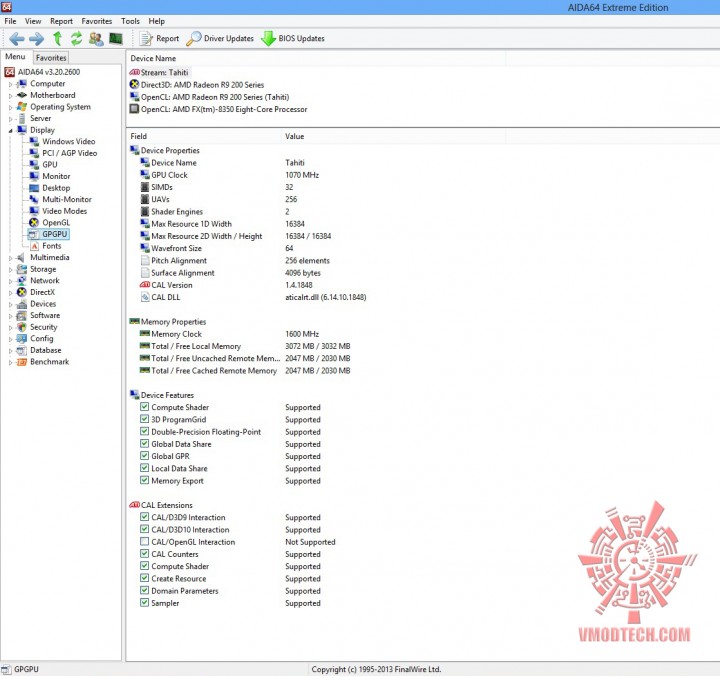Image resolution: width=720 pixels, height=676 pixels.
Task: Toggle the Memory Export checkbox
Action: point(144,480)
